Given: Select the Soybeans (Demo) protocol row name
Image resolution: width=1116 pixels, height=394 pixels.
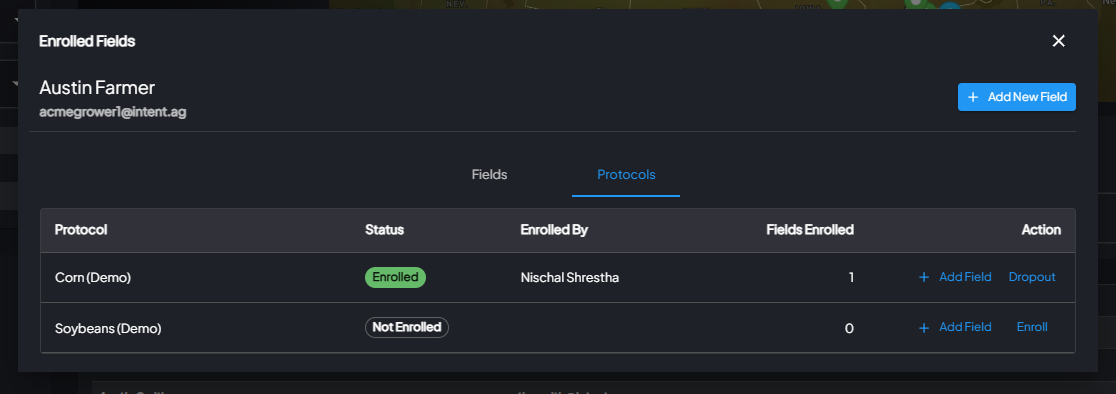Looking at the screenshot, I should coord(108,329).
